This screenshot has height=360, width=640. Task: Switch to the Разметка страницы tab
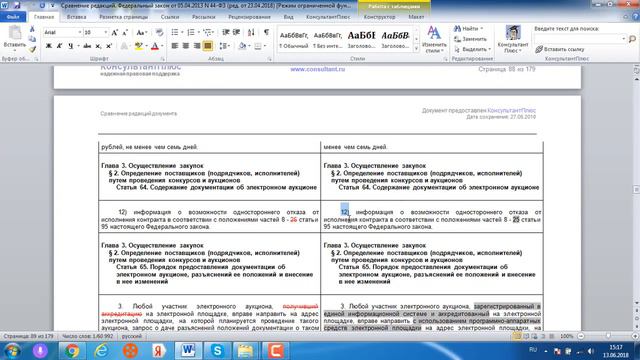click(x=124, y=17)
